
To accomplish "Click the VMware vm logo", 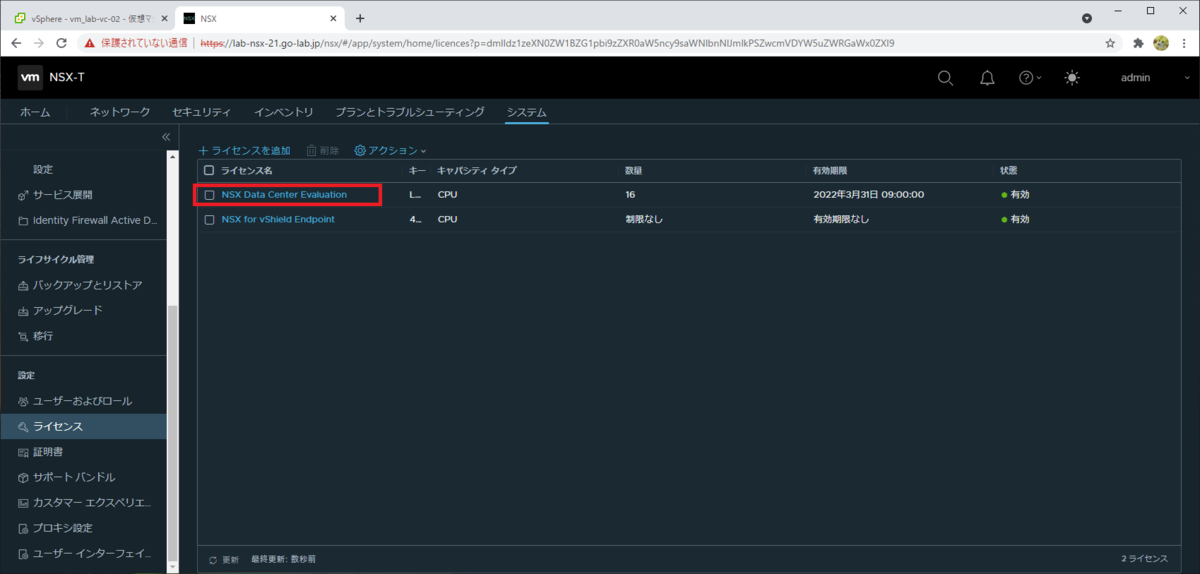I will 30,77.
